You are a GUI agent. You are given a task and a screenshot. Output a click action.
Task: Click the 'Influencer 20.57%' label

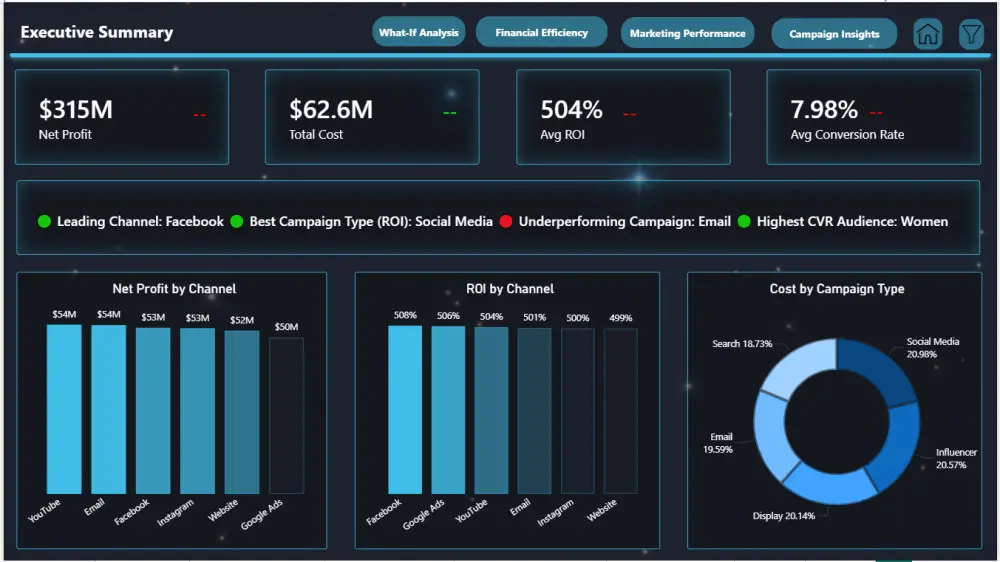955,458
